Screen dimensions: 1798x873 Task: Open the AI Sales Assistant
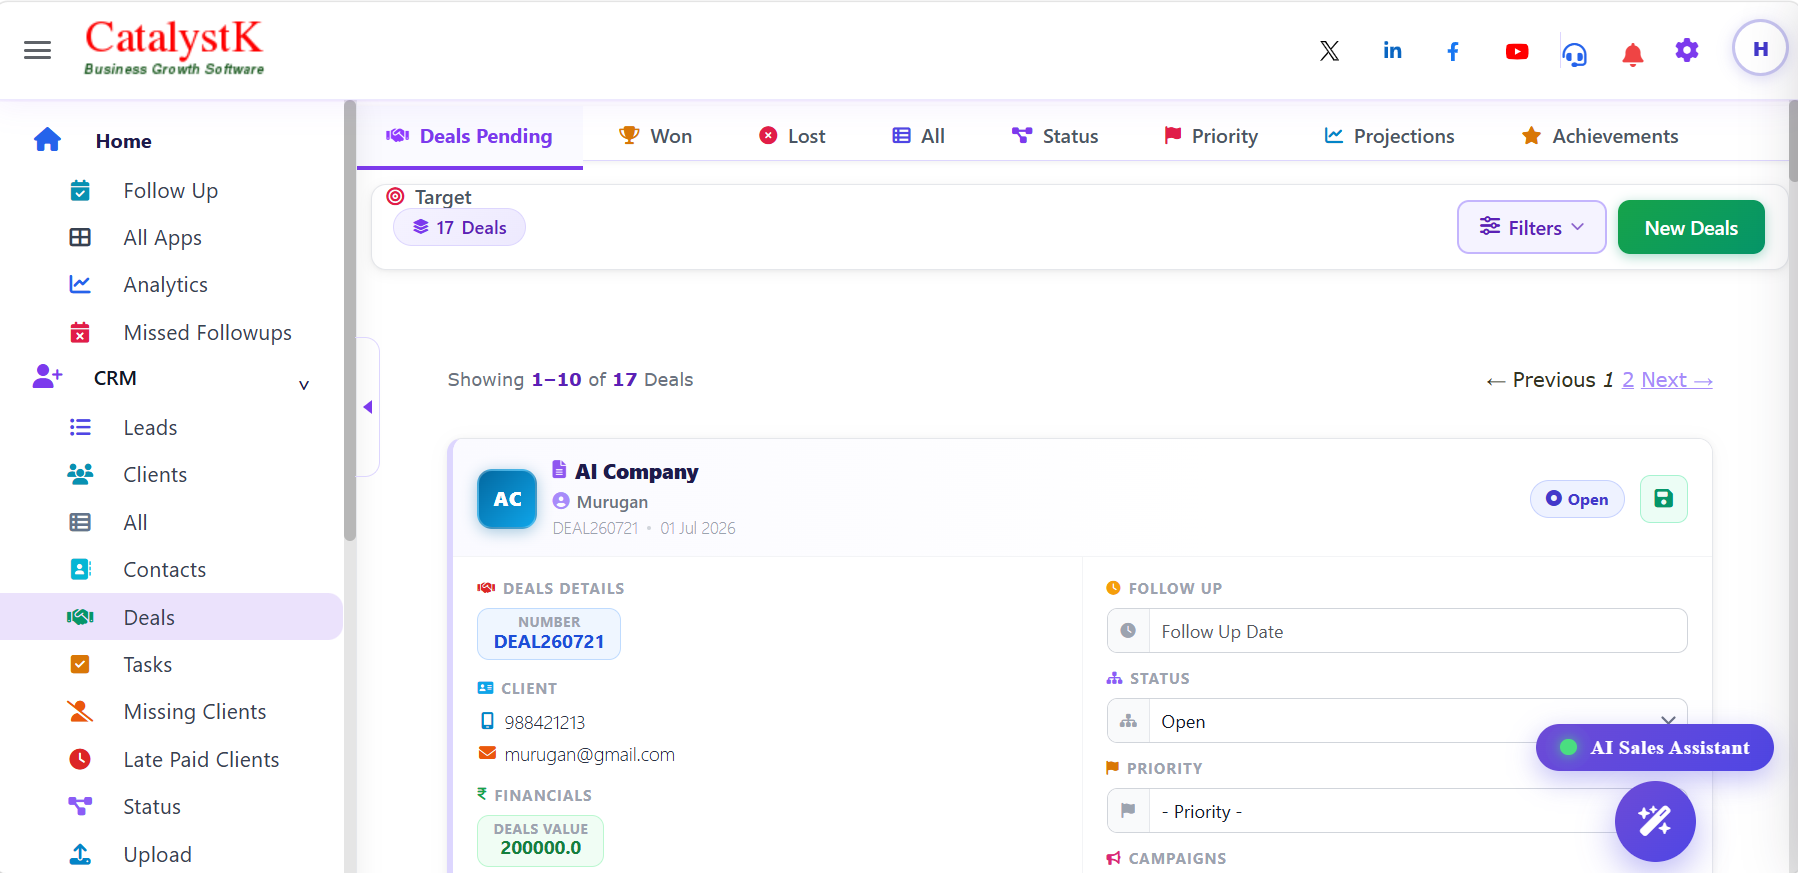1655,747
